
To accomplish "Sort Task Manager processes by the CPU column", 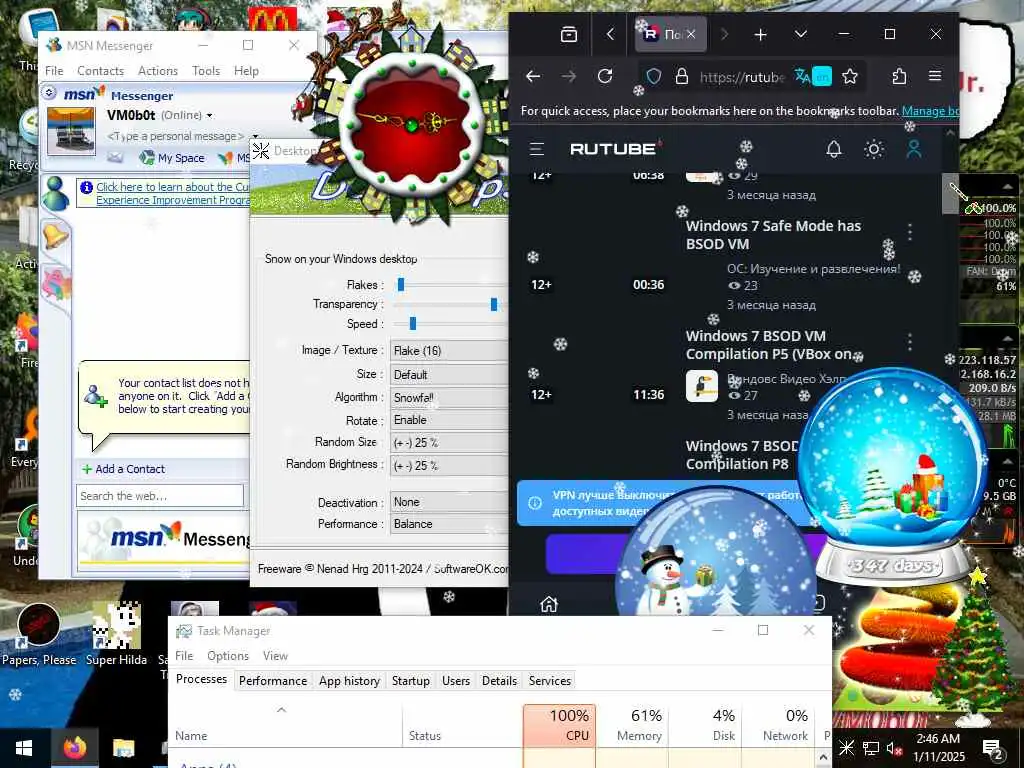I will pos(560,725).
